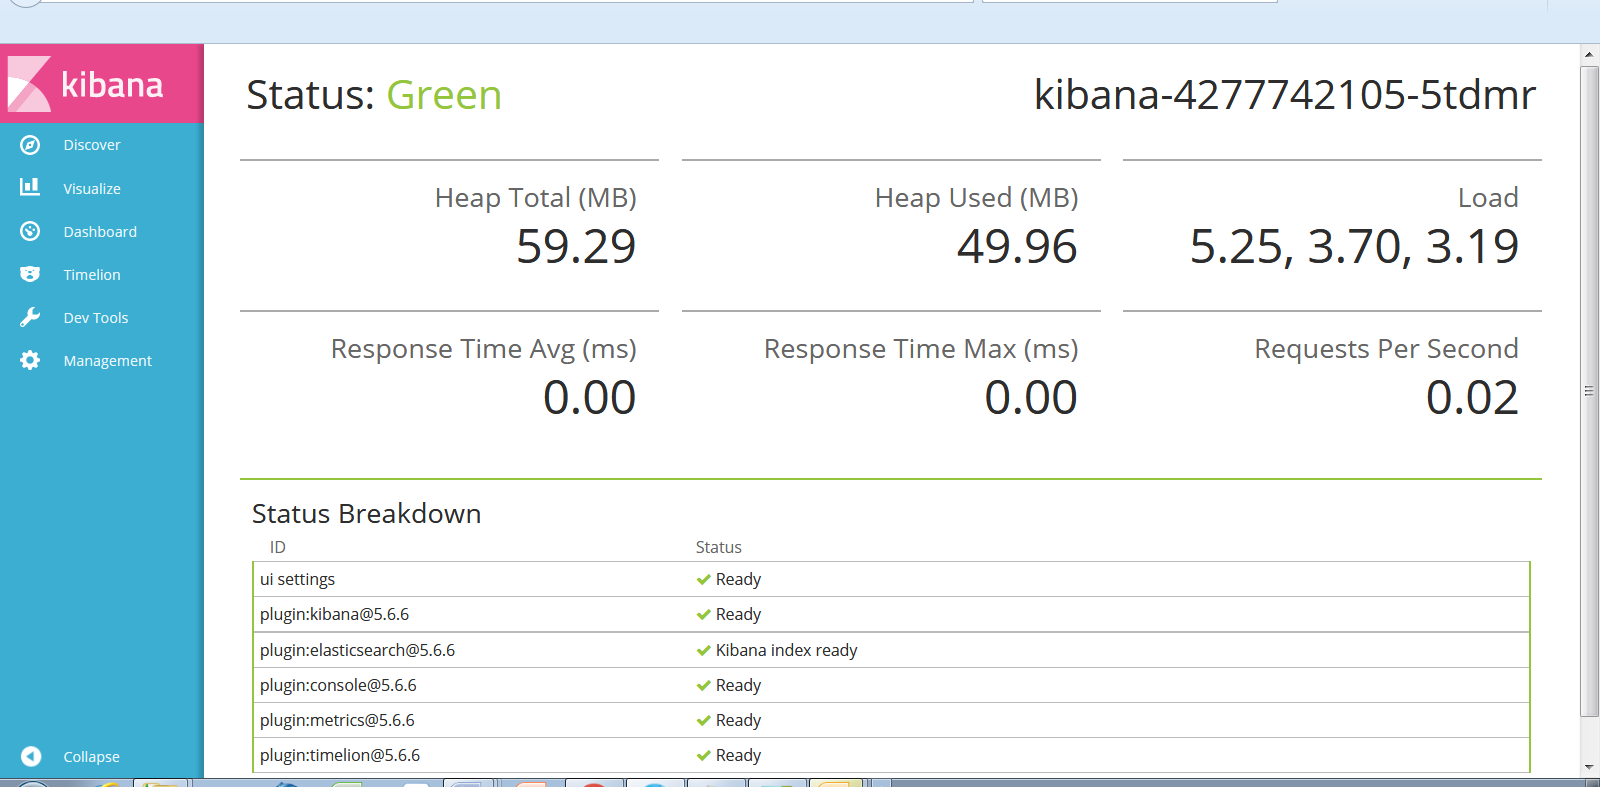Click the "ID" column header
The image size is (1600, 787).
coord(278,547)
